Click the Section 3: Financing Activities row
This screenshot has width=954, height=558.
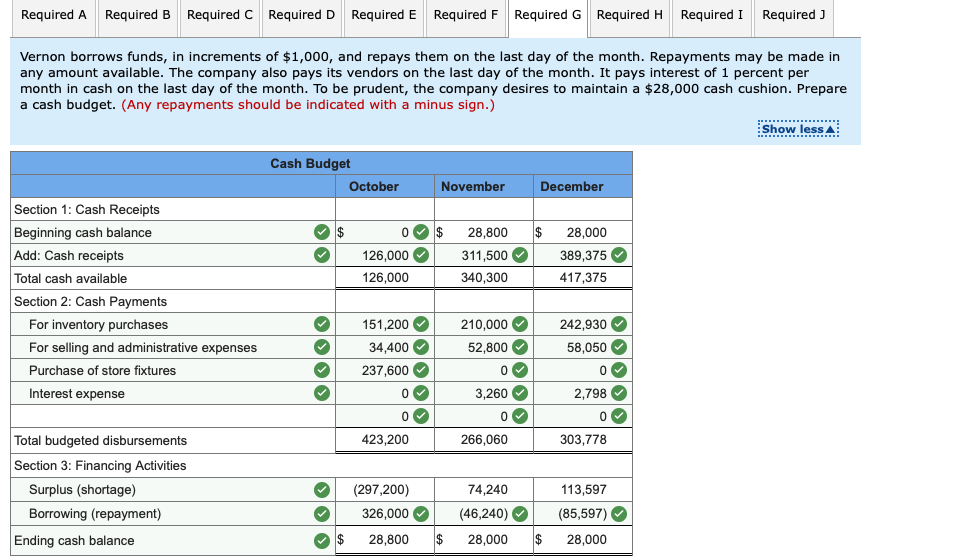click(x=321, y=466)
